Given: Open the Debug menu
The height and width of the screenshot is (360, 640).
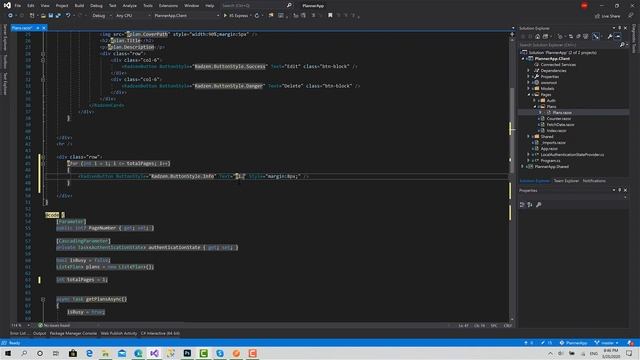Looking at the screenshot, I should click(96, 6).
